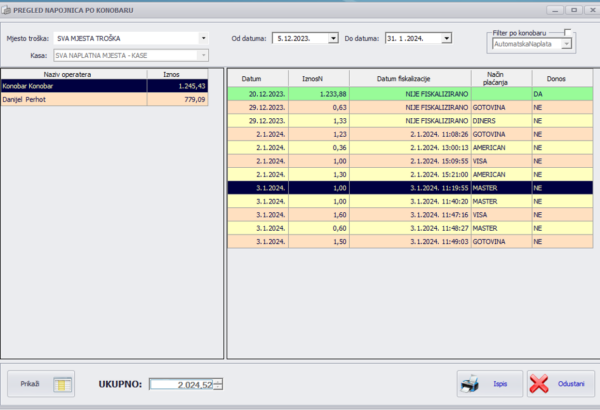Click IznosN cell 0,36

pos(319,148)
